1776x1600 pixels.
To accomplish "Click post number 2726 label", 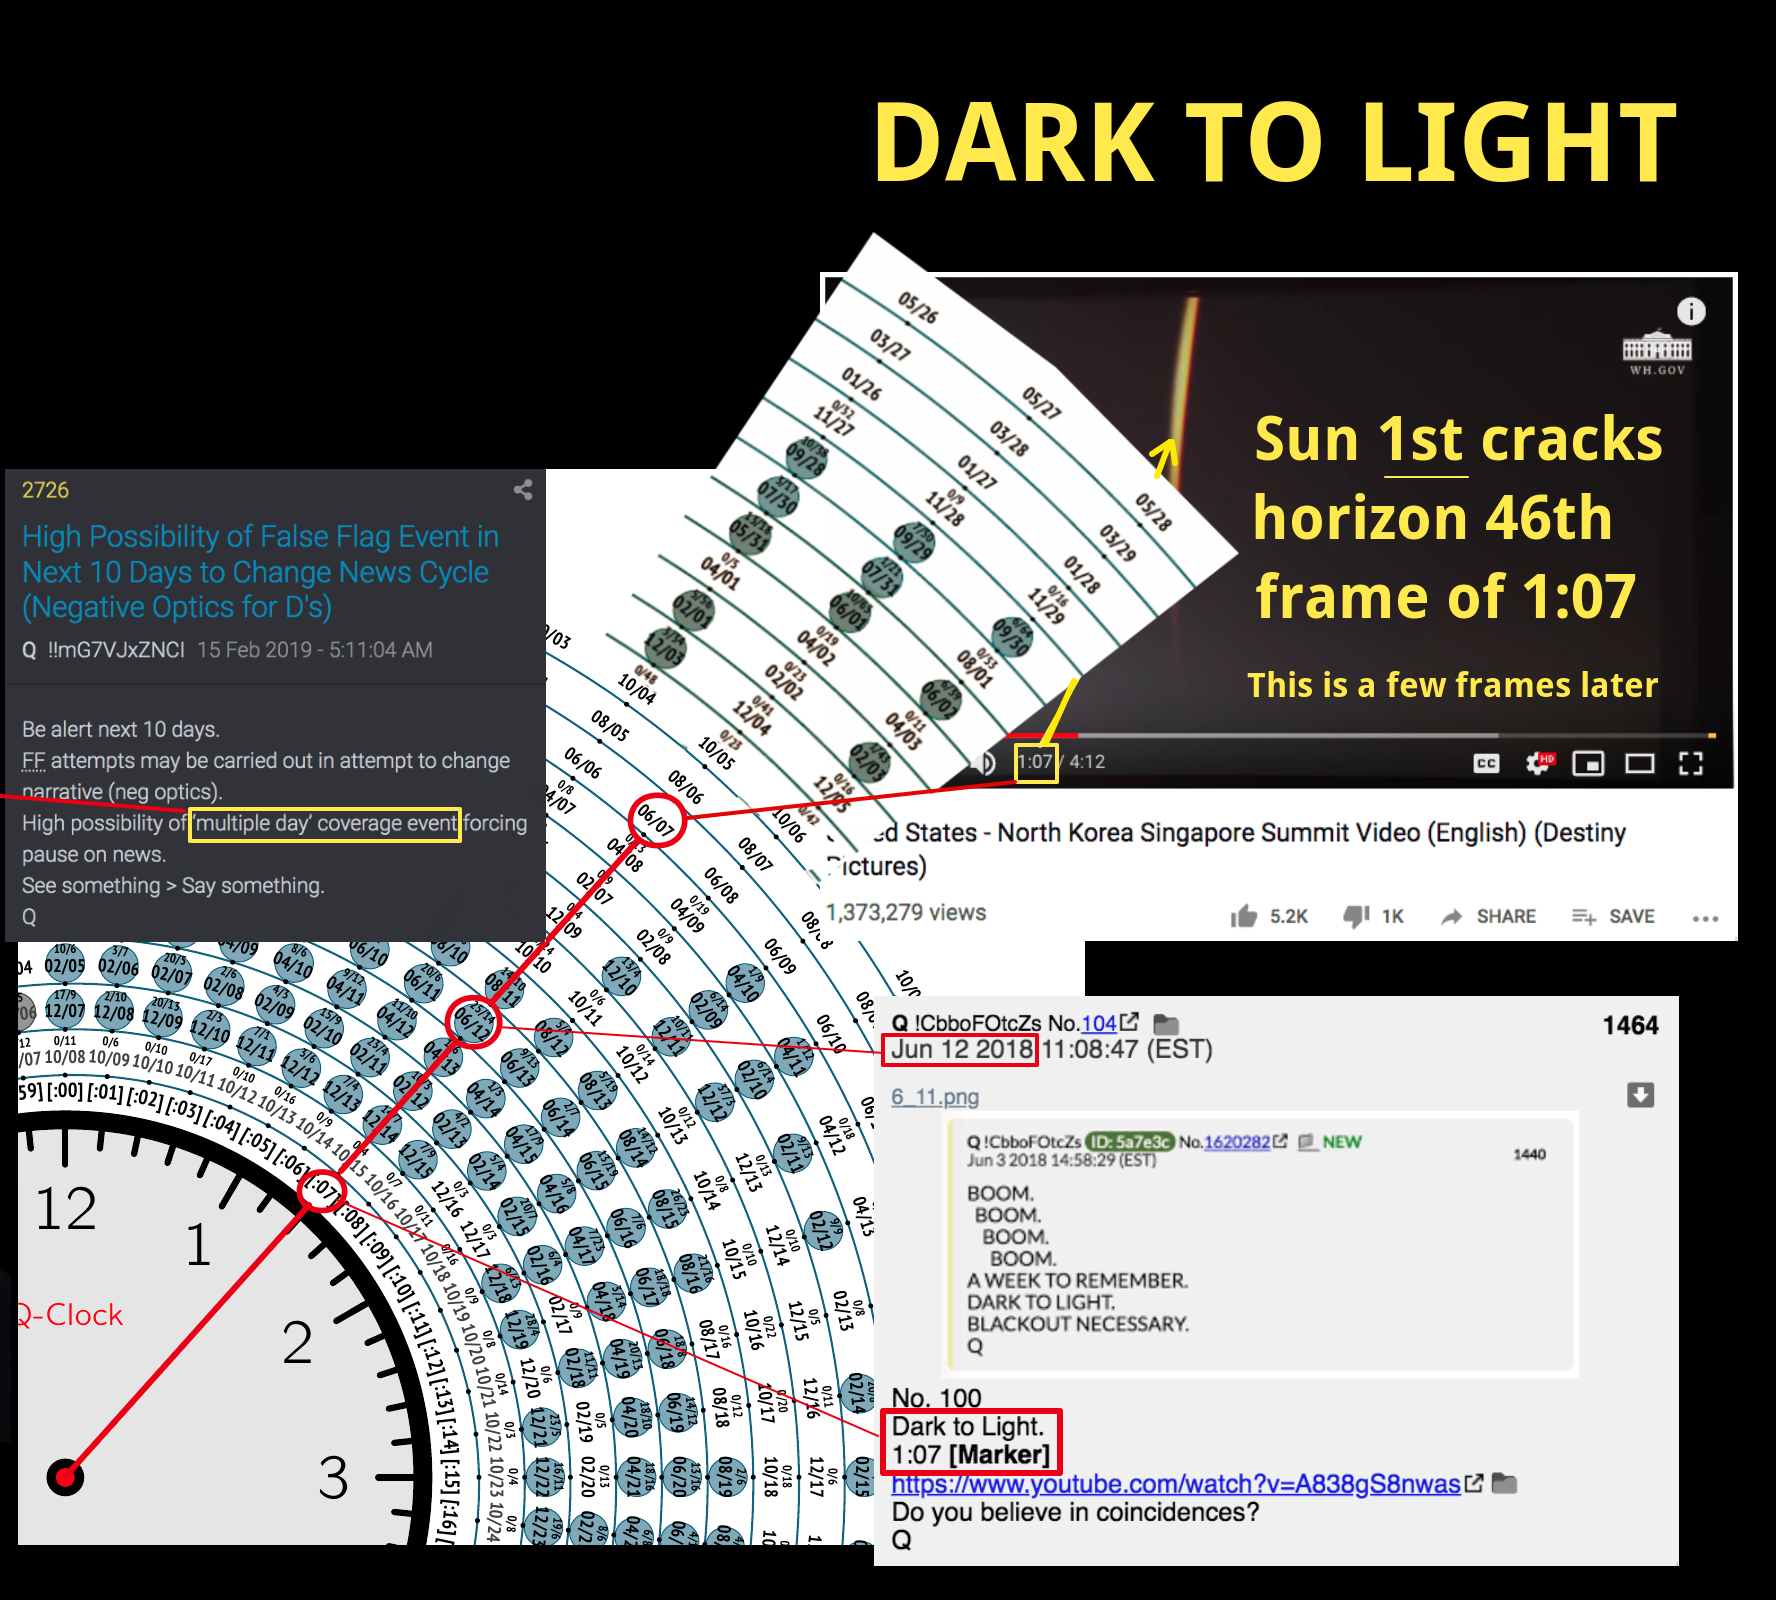I will pos(45,490).
